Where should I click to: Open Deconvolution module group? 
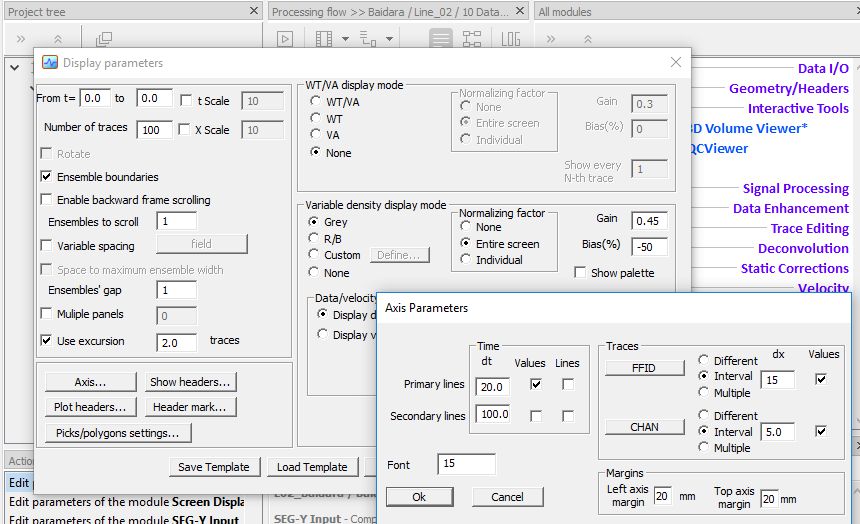803,248
